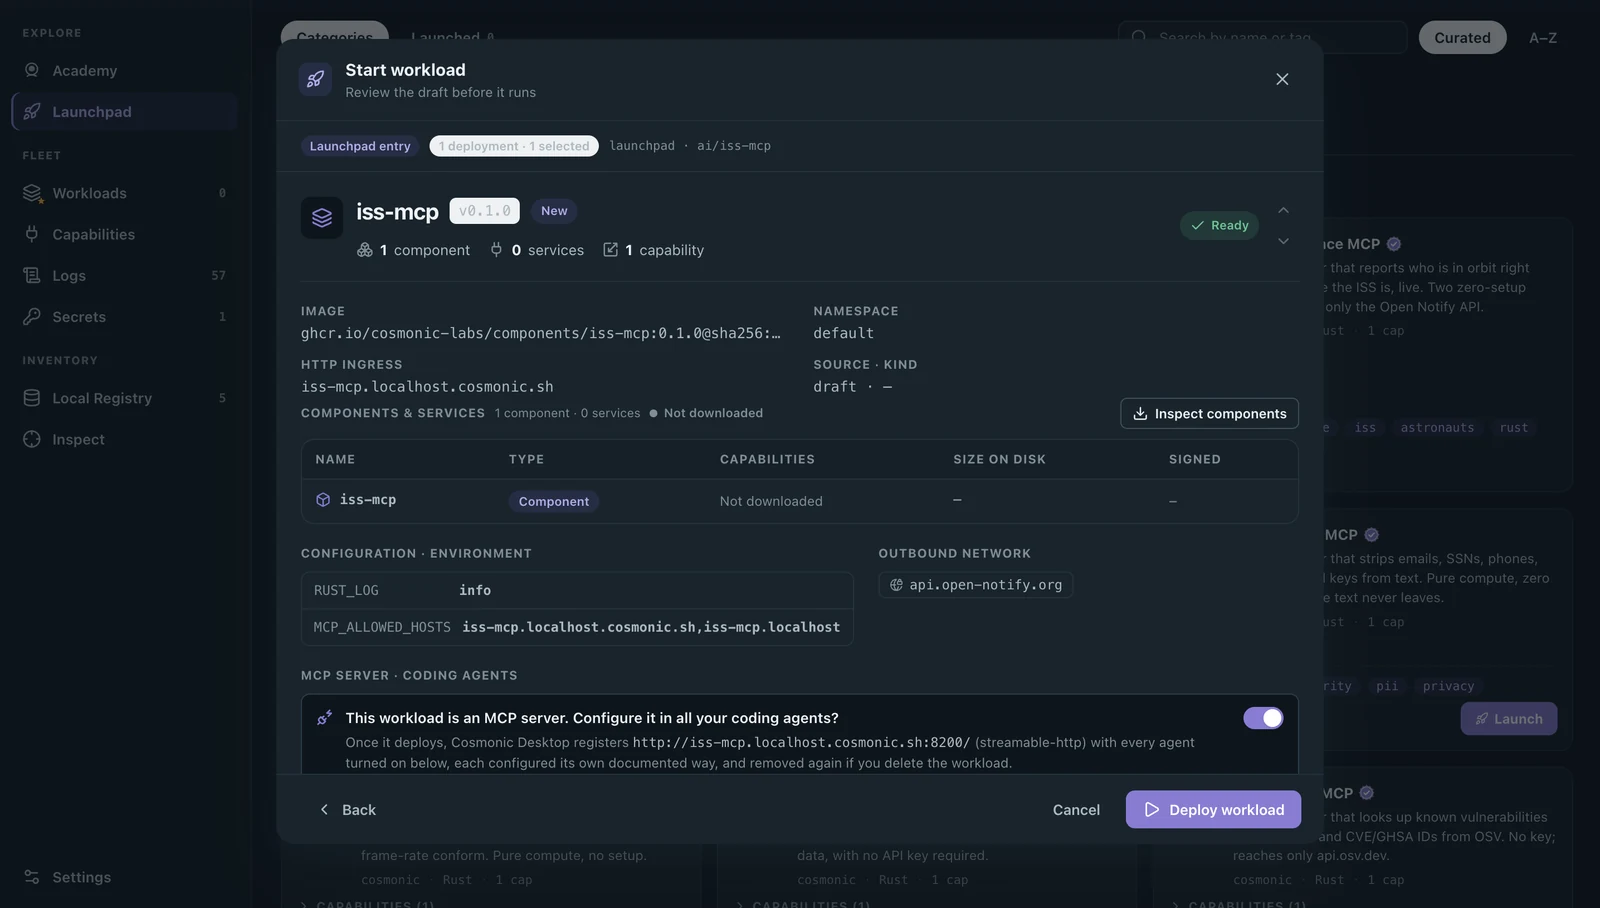This screenshot has width=1600, height=908.
Task: Click the Component type badge
Action: [x=554, y=501]
